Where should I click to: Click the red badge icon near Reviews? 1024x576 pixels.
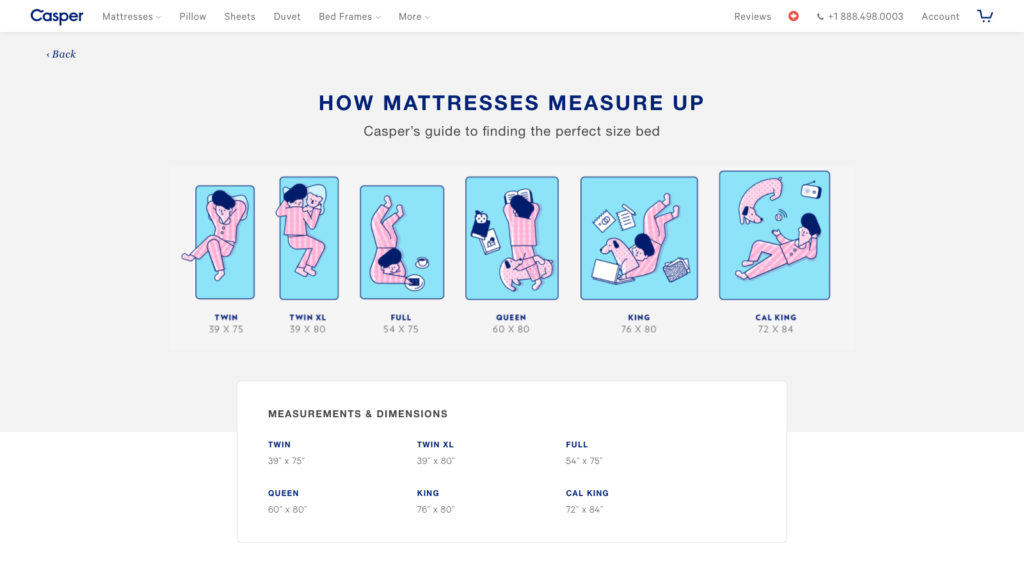(793, 16)
